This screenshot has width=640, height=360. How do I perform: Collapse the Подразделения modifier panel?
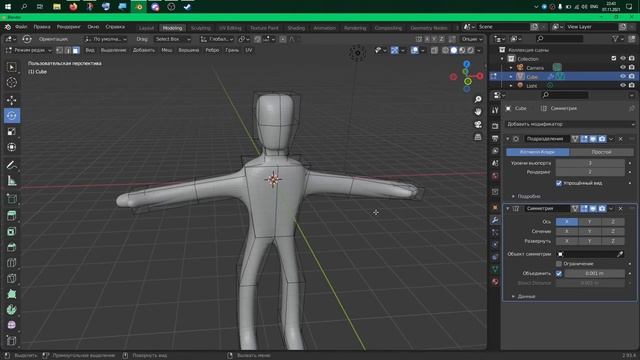[x=508, y=139]
